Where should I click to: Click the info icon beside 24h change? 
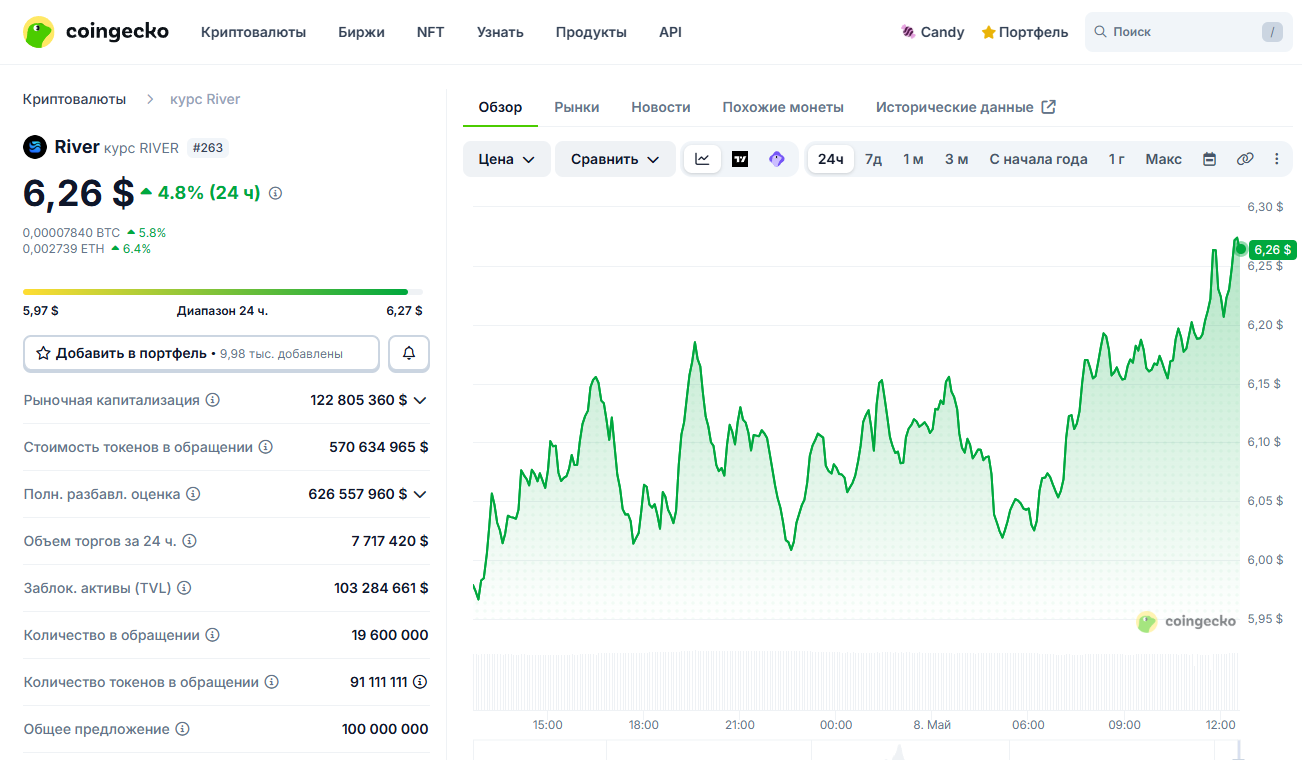click(276, 193)
